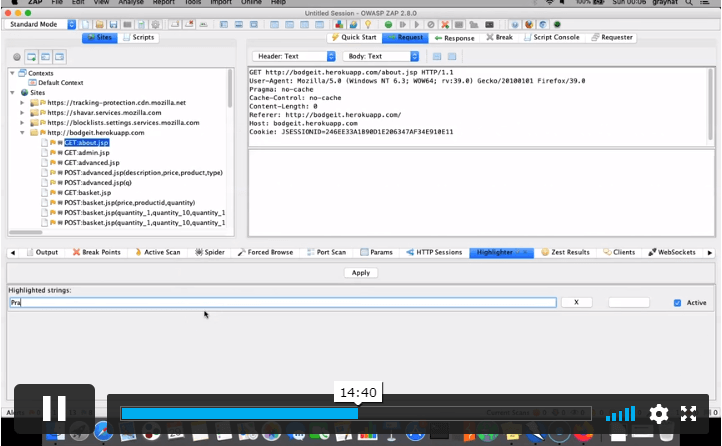Open the Zest Results tab
722x446 pixels.
565,252
